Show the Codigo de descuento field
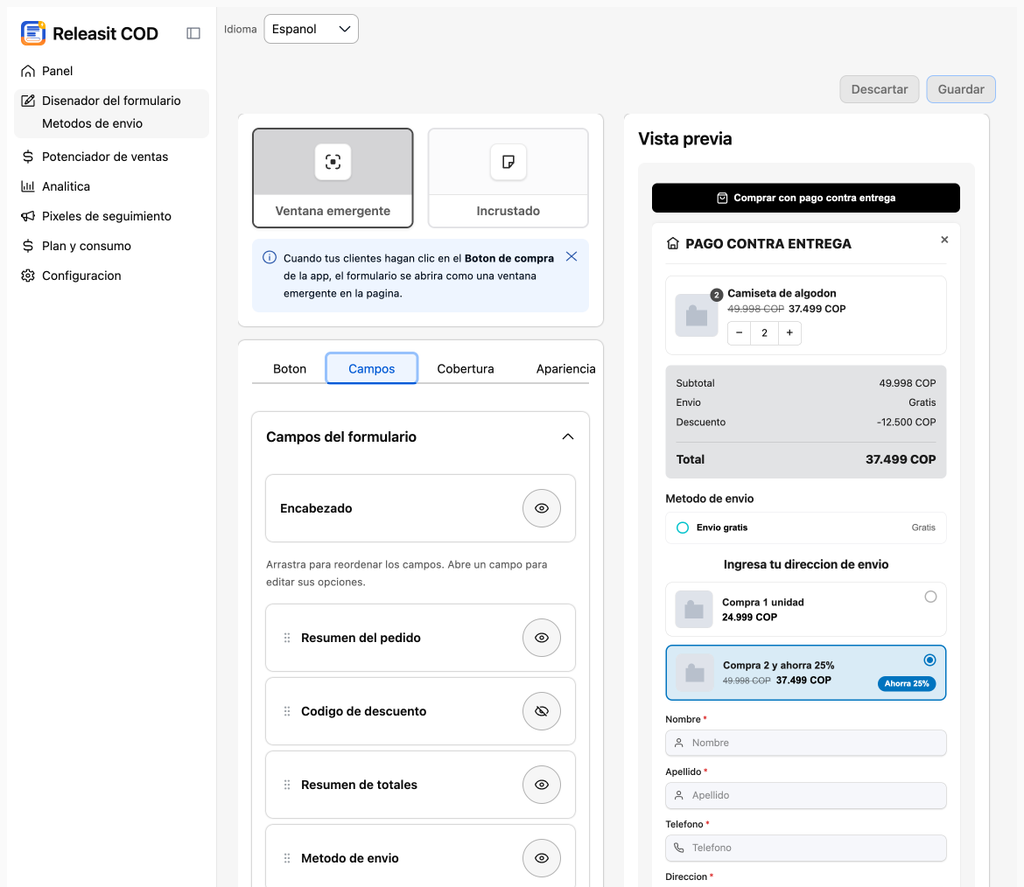The width and height of the screenshot is (1024, 887). 541,711
